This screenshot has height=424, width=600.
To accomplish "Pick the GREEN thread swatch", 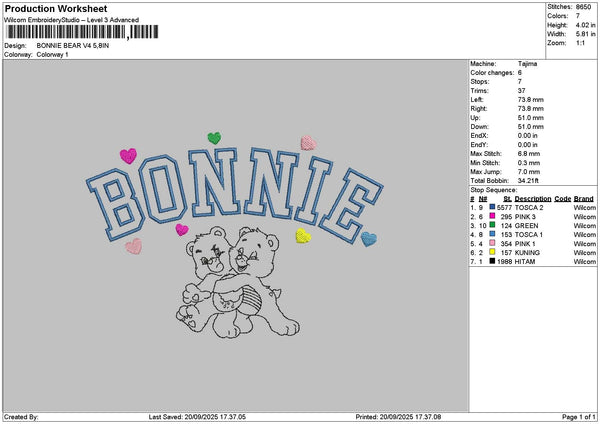I will [x=492, y=225].
